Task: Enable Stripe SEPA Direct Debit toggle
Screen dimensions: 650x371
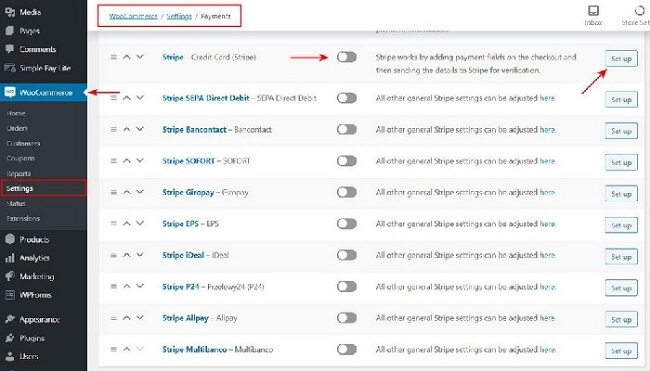Action: coord(347,98)
